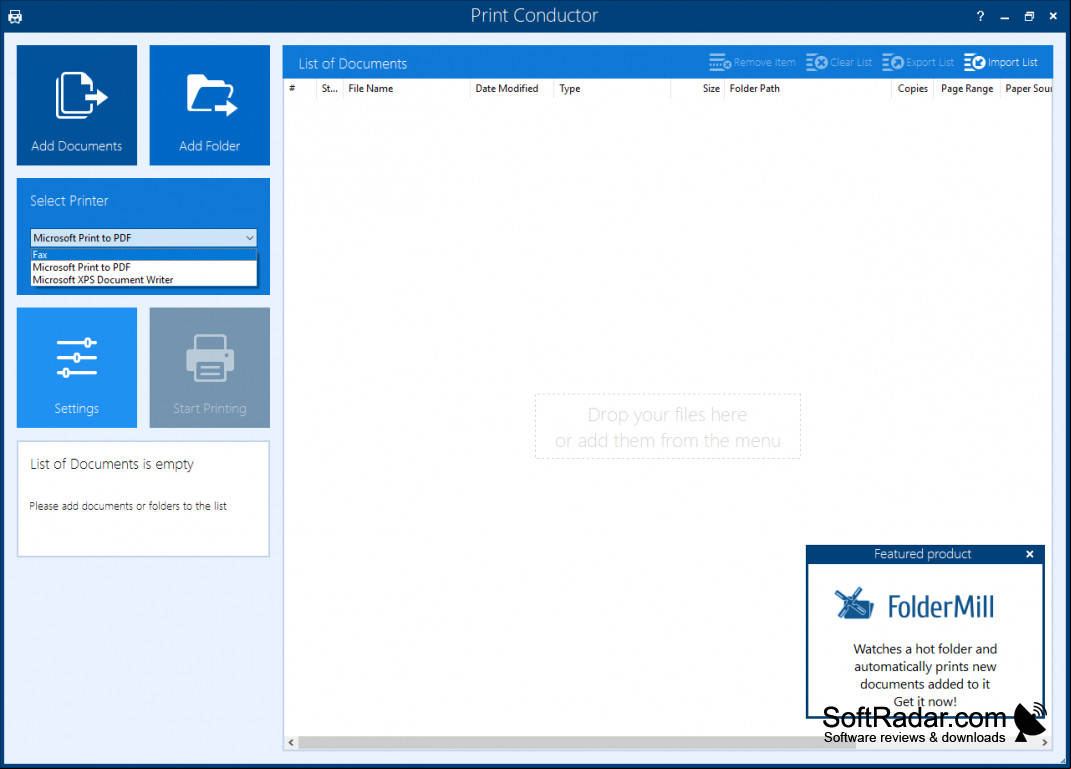Screen dimensions: 1071x769
Task: Click the Copies column header
Action: pos(913,88)
